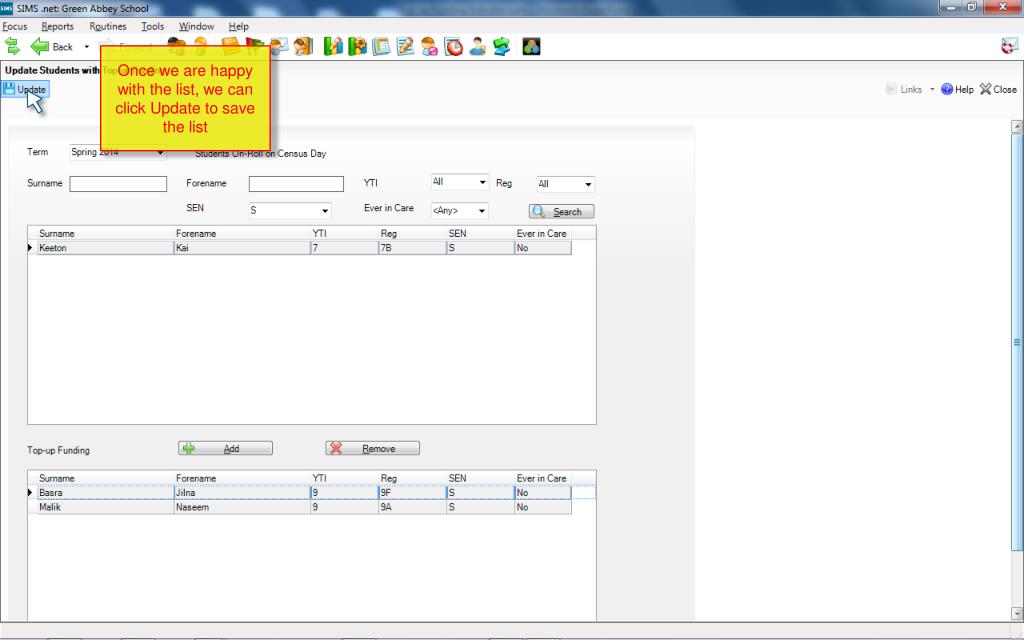
Task: Click the SEN column header in Top-up Funding grid
Action: 481,479
